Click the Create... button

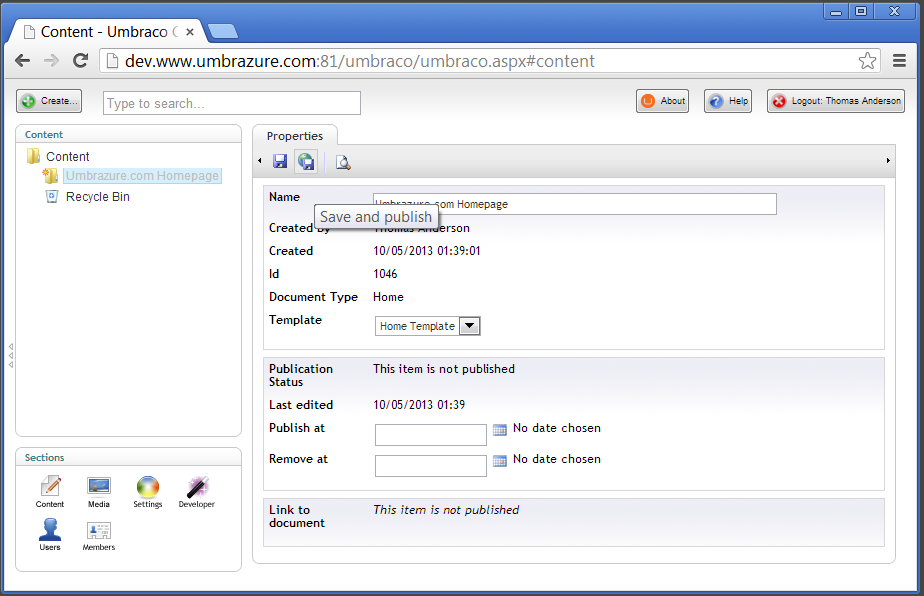click(x=49, y=101)
